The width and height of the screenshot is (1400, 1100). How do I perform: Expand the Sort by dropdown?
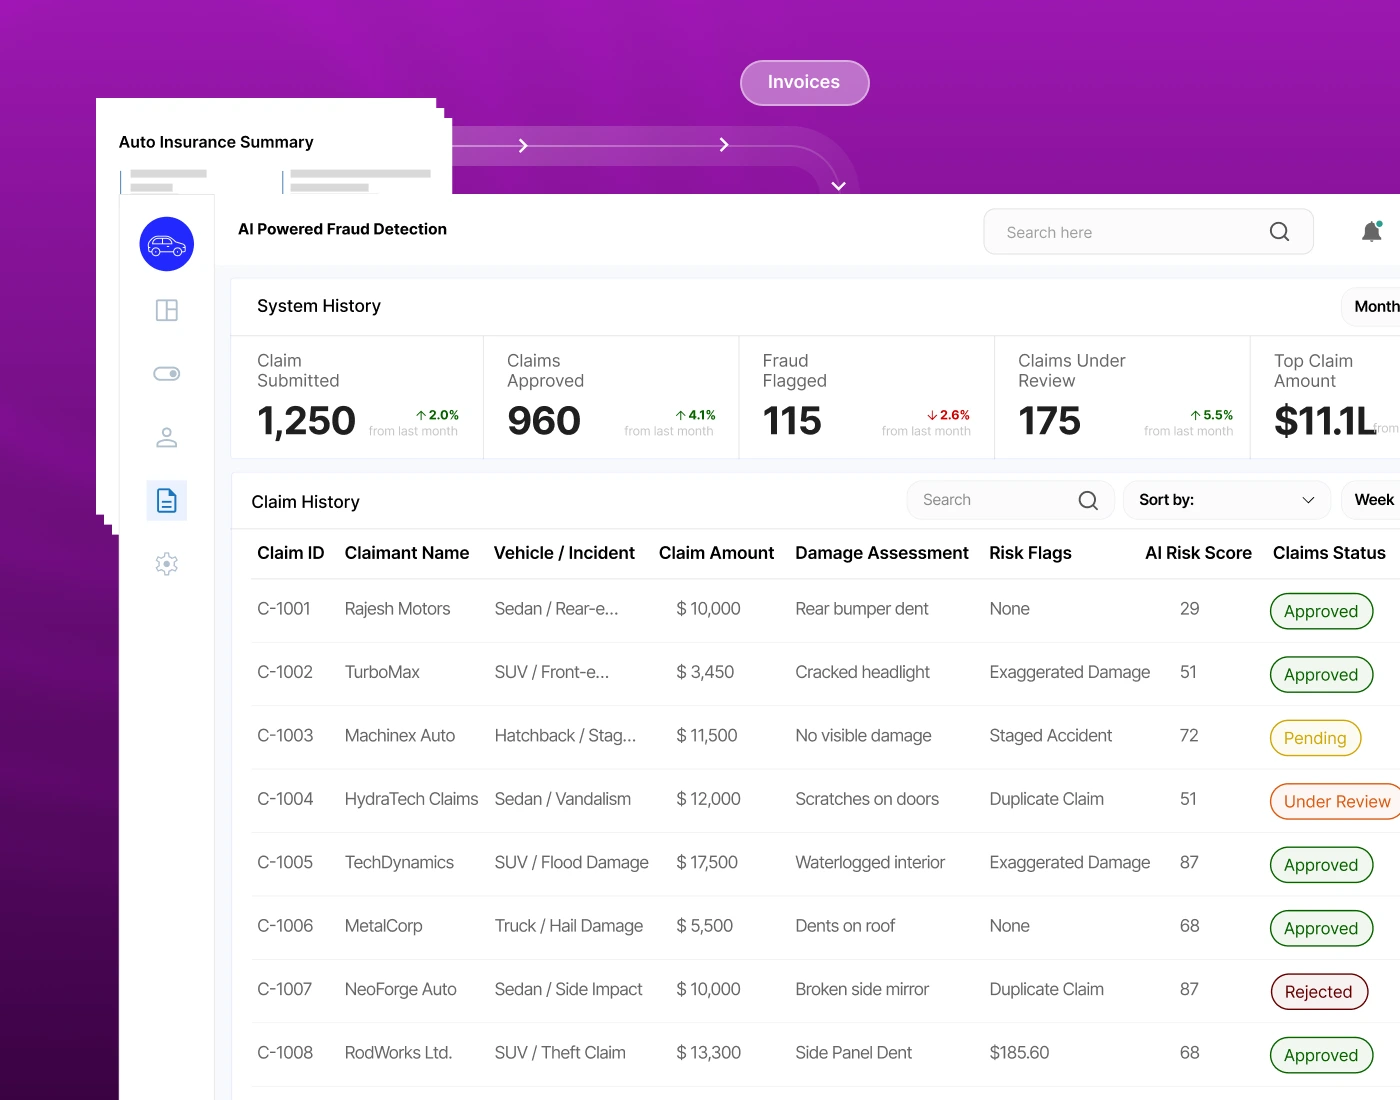[1227, 500]
